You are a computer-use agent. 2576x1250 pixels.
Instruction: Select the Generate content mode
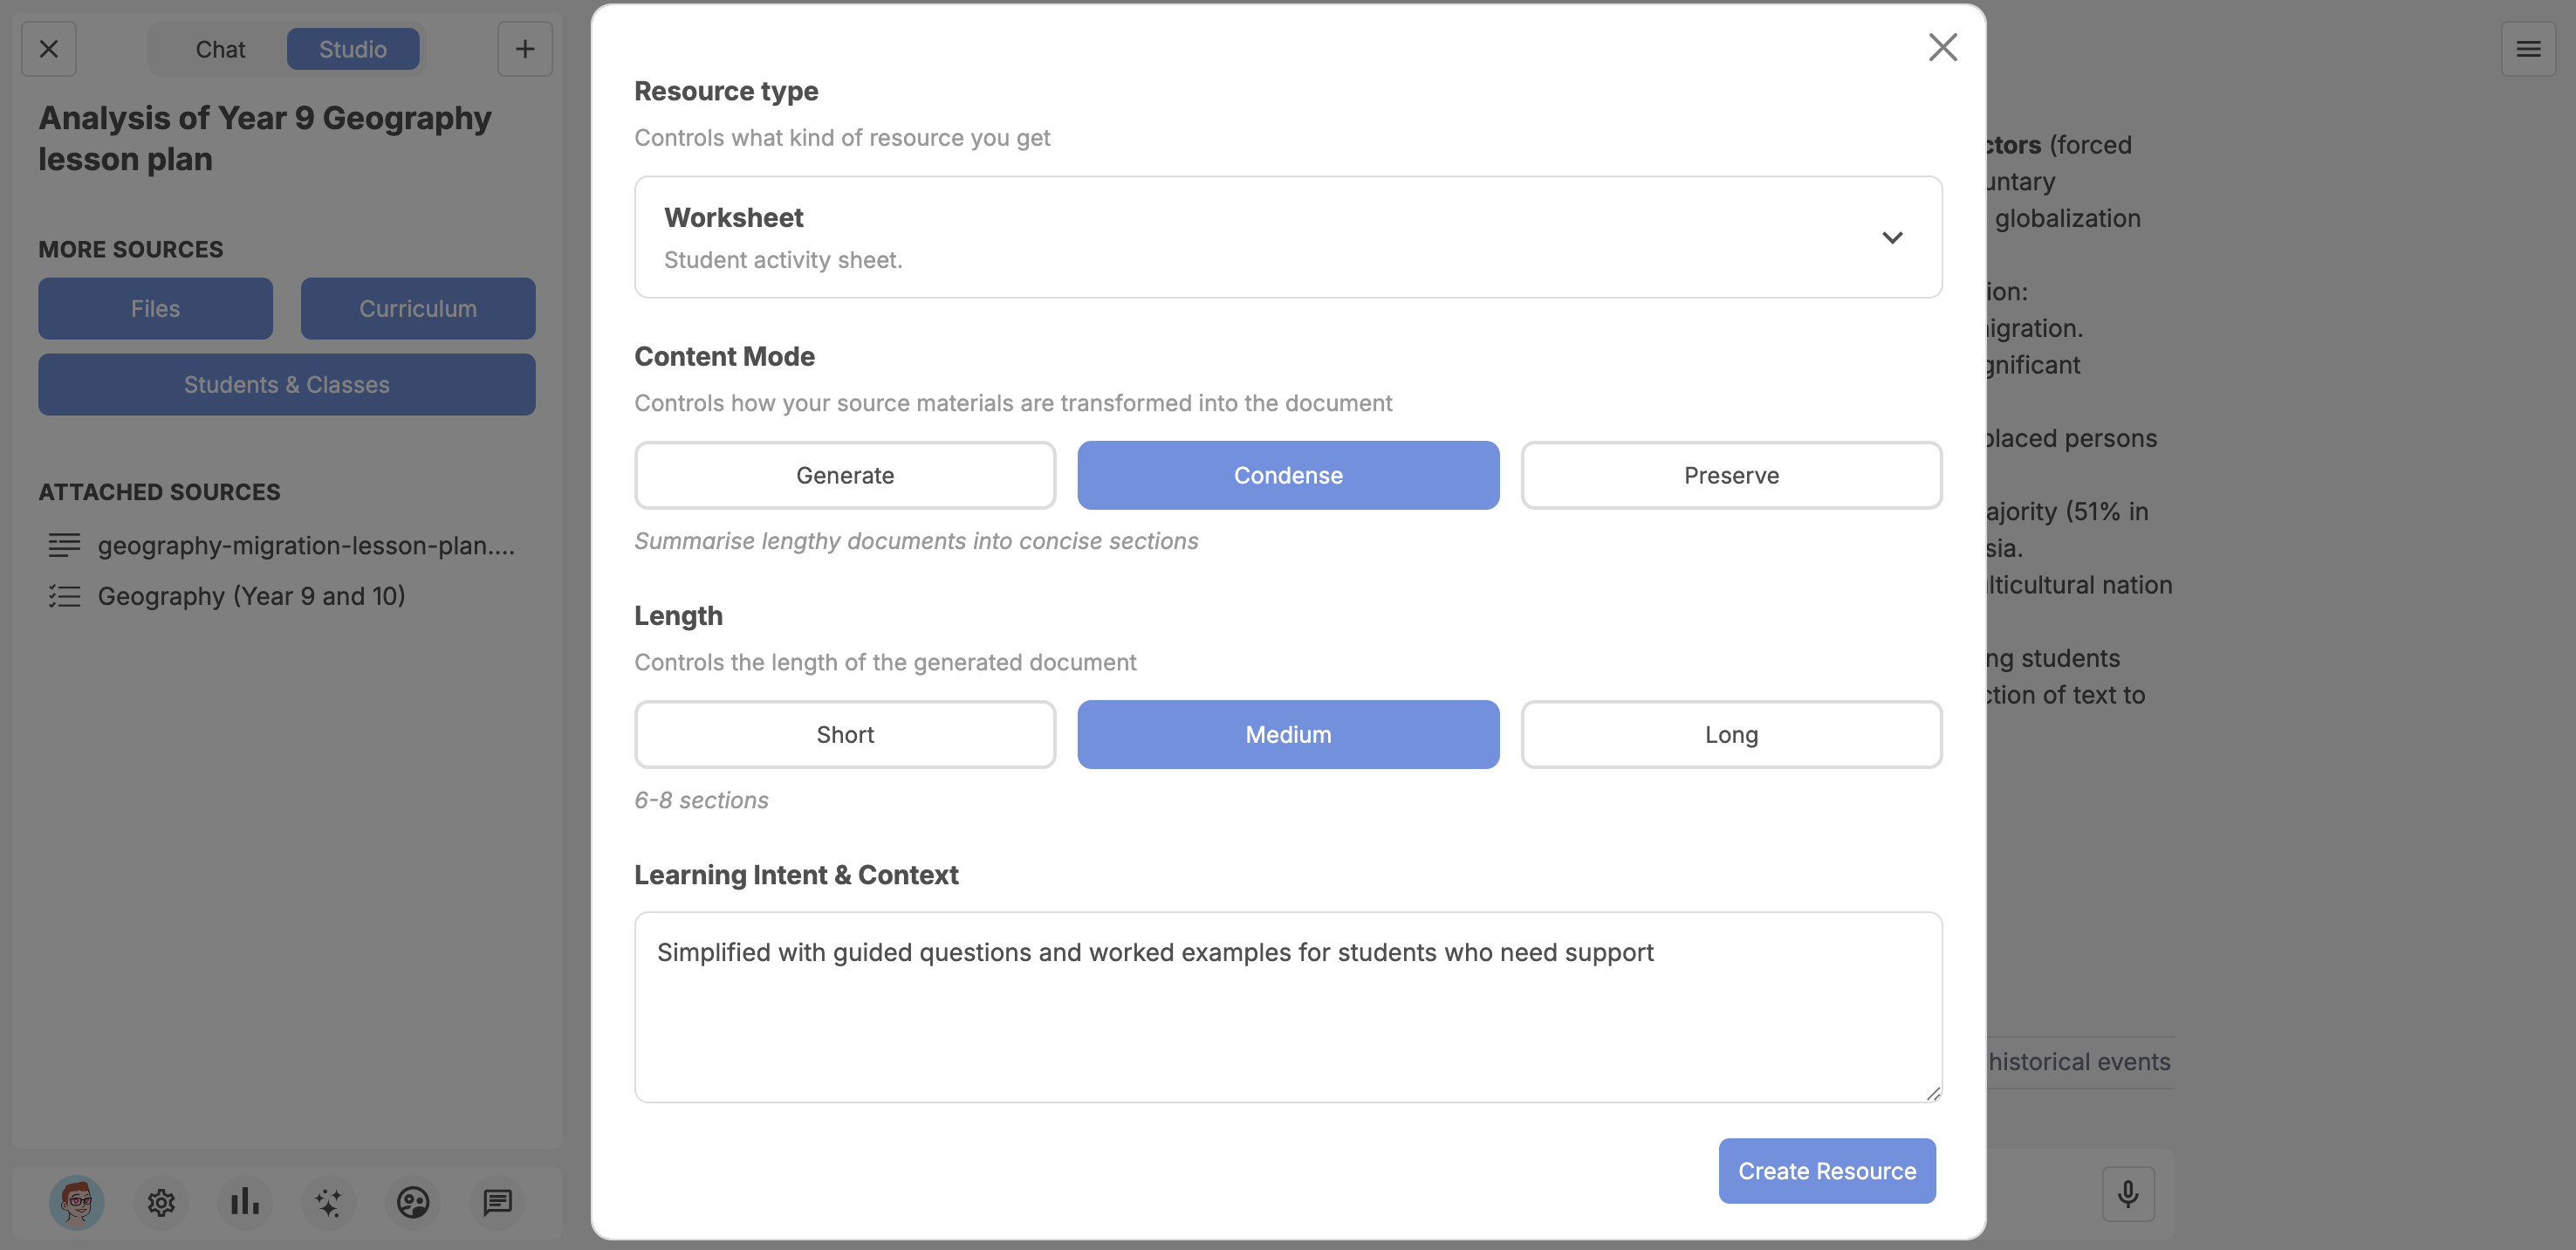point(844,475)
